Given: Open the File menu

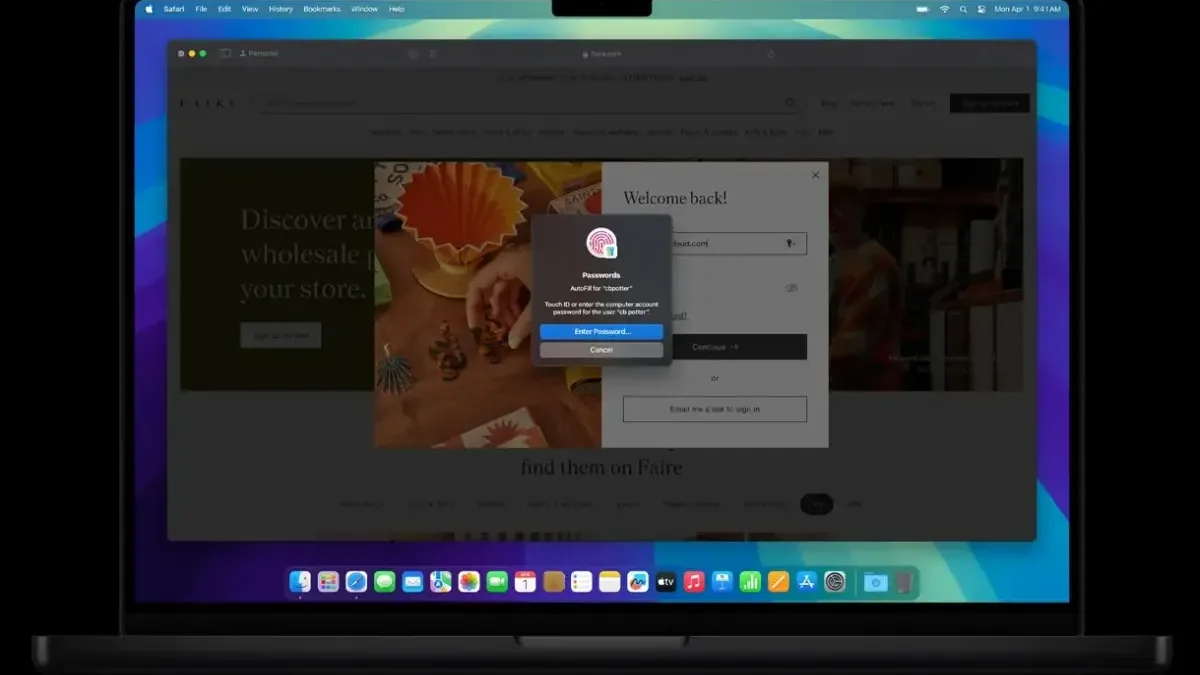Looking at the screenshot, I should 201,9.
